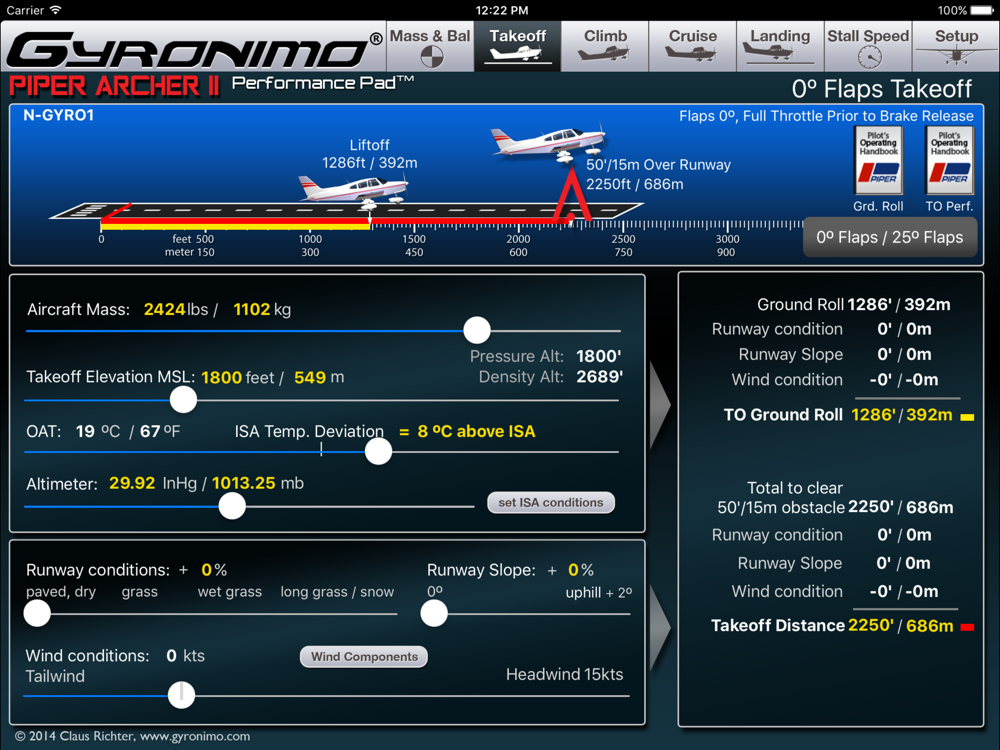
Task: Click the 'grass' runway condition label
Action: (x=140, y=592)
